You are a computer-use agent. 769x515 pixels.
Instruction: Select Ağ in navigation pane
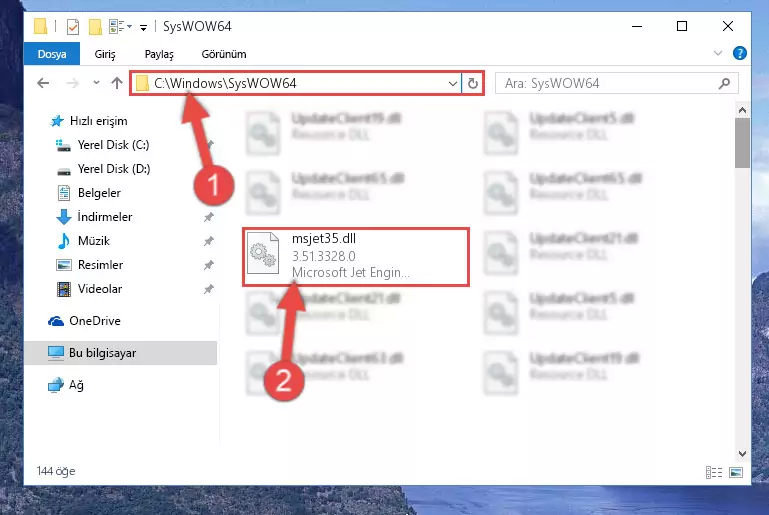click(76, 385)
